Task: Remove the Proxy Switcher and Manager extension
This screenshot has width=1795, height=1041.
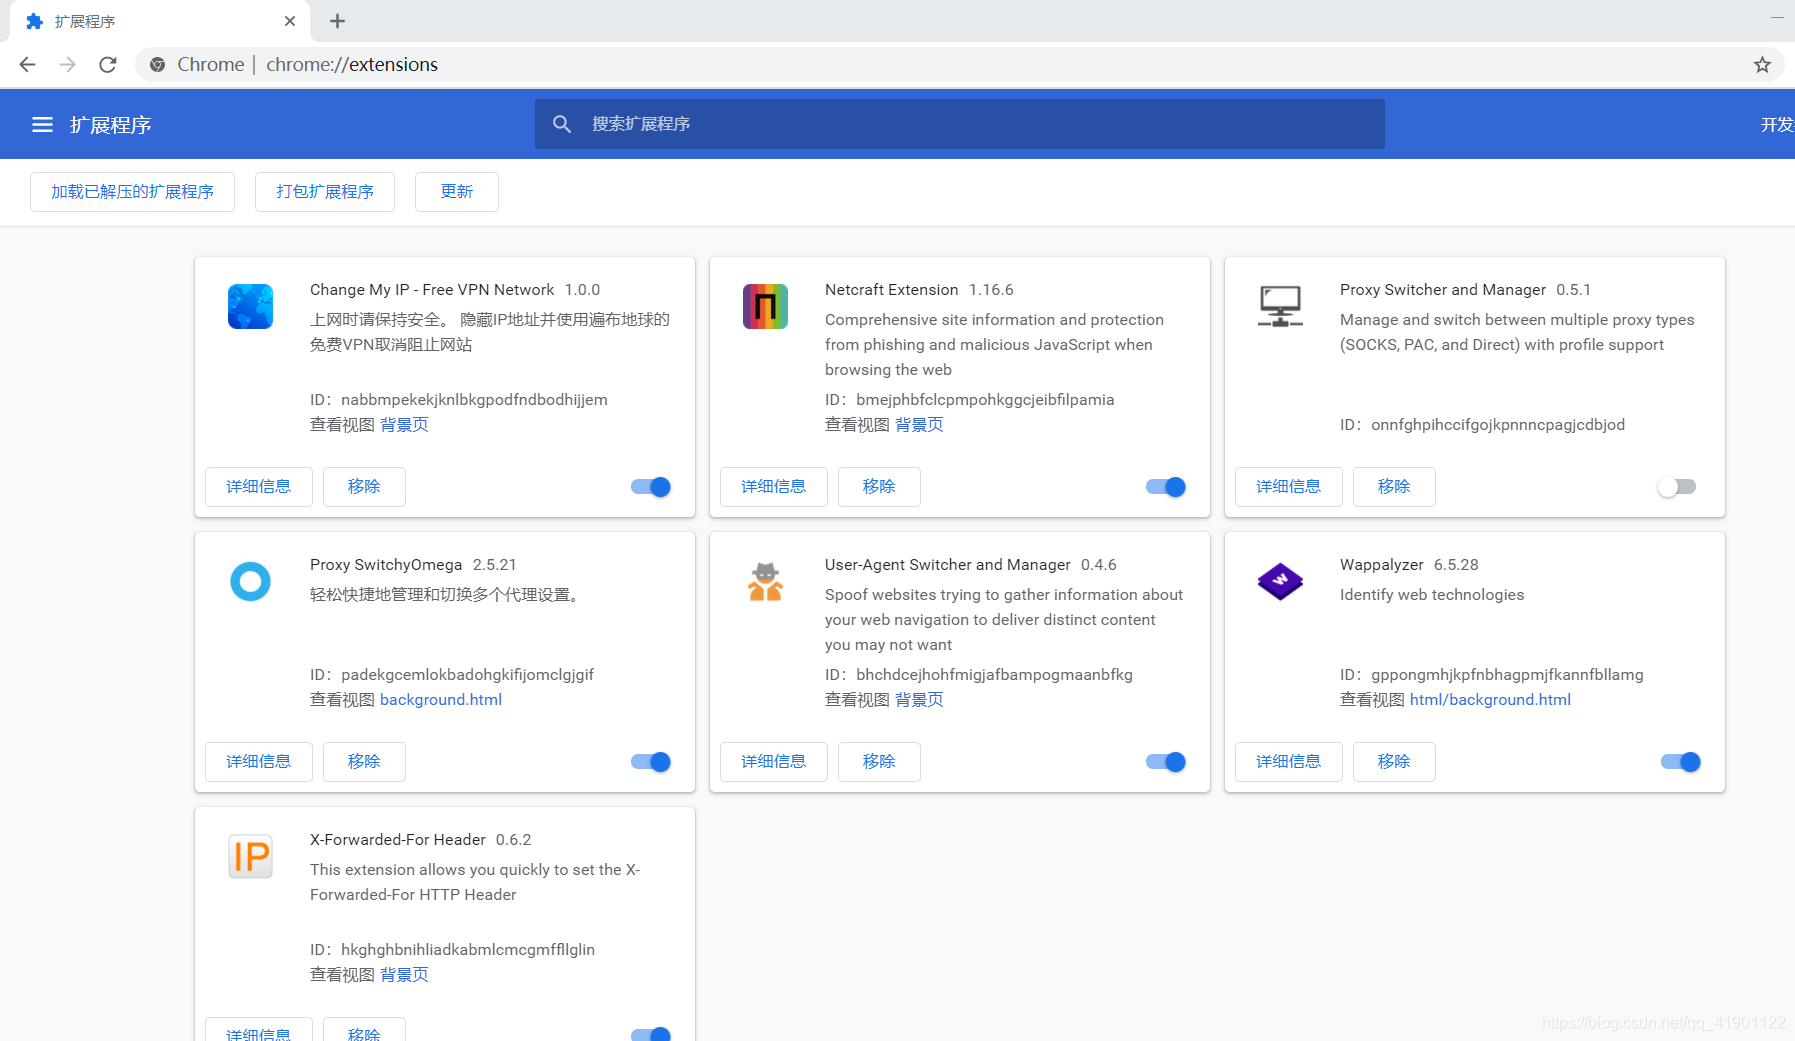Action: pos(1394,487)
